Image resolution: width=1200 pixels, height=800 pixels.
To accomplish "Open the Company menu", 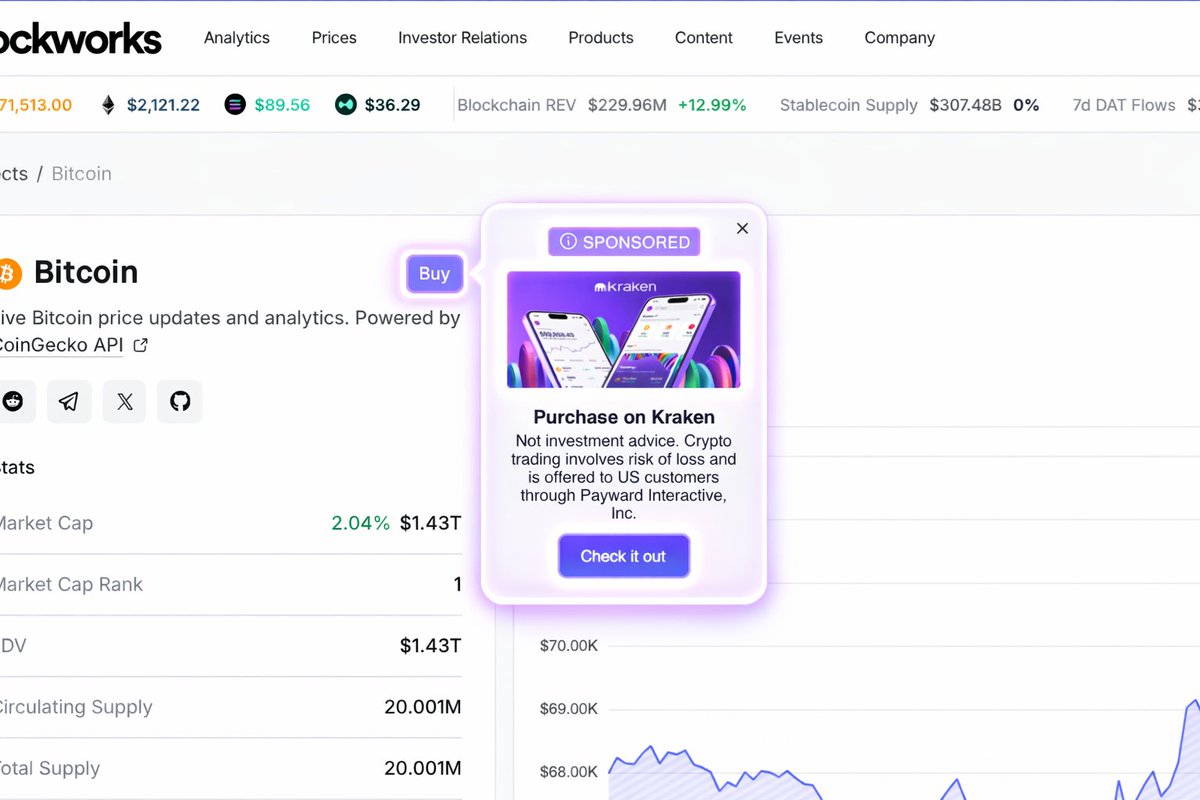I will (898, 38).
